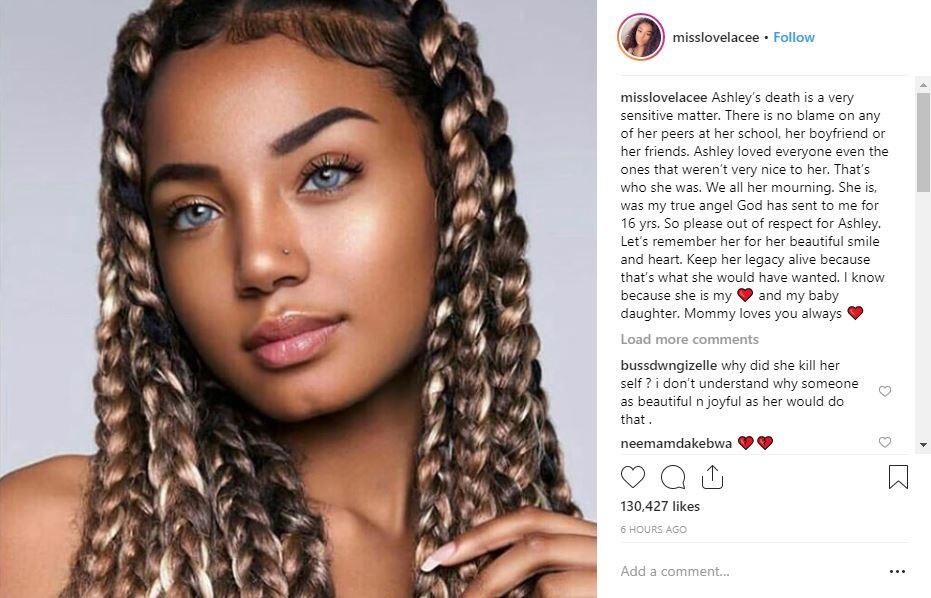
Task: Open misslovelacee username in the header
Action: tap(715, 37)
